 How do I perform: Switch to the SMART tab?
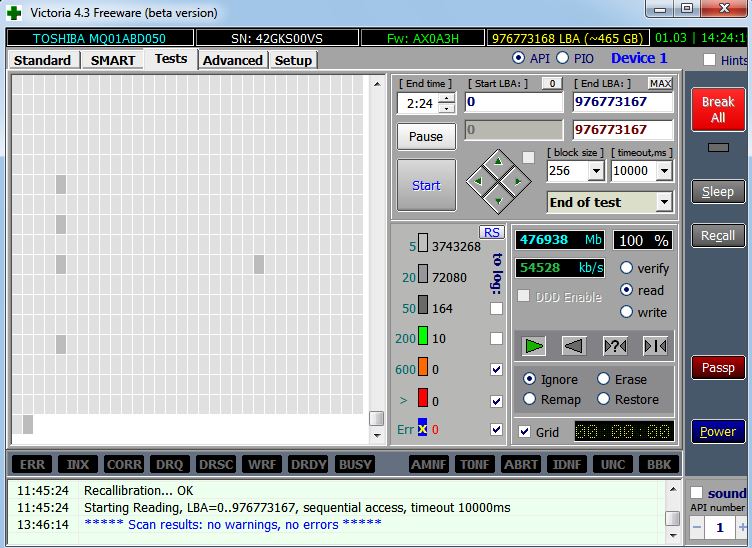pyautogui.click(x=113, y=60)
